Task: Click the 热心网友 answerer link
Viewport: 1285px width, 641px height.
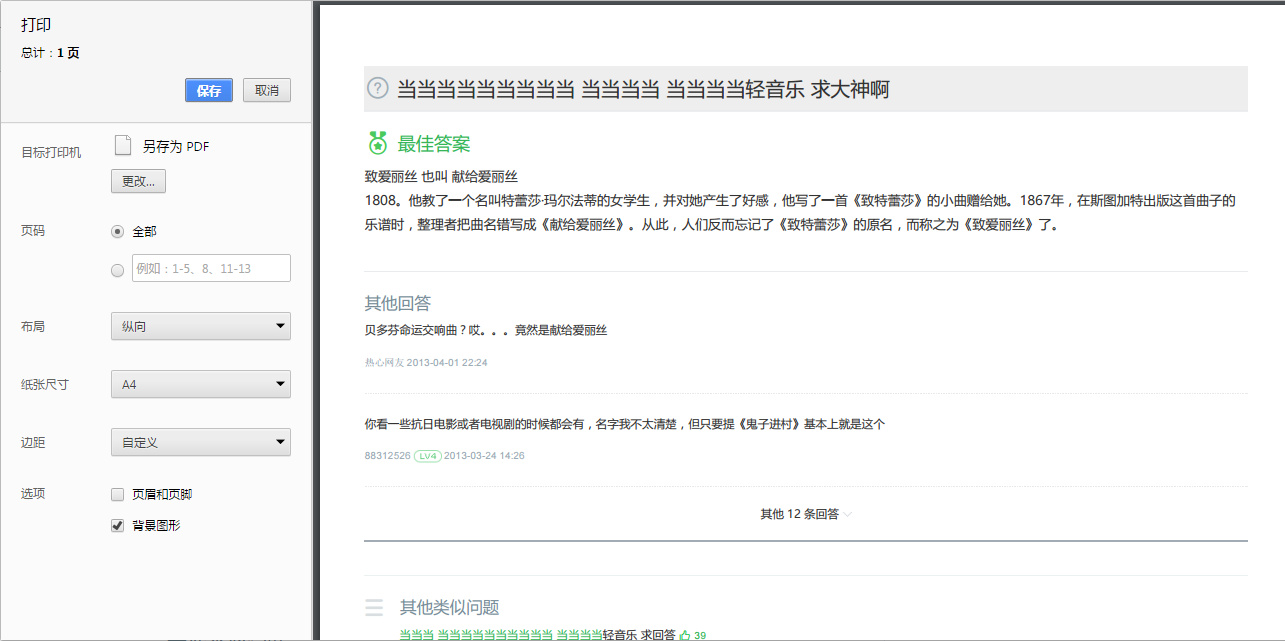Action: tap(386, 362)
